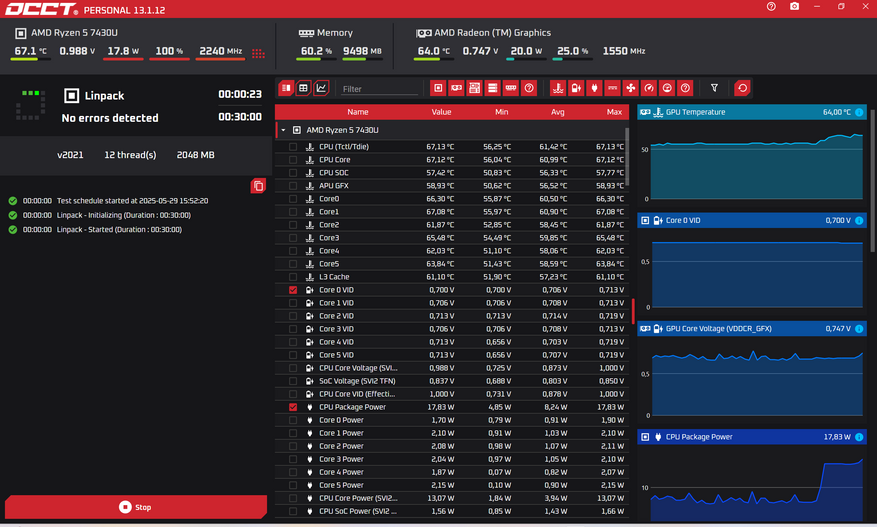Toggle the fan sensor type filter

(x=630, y=88)
